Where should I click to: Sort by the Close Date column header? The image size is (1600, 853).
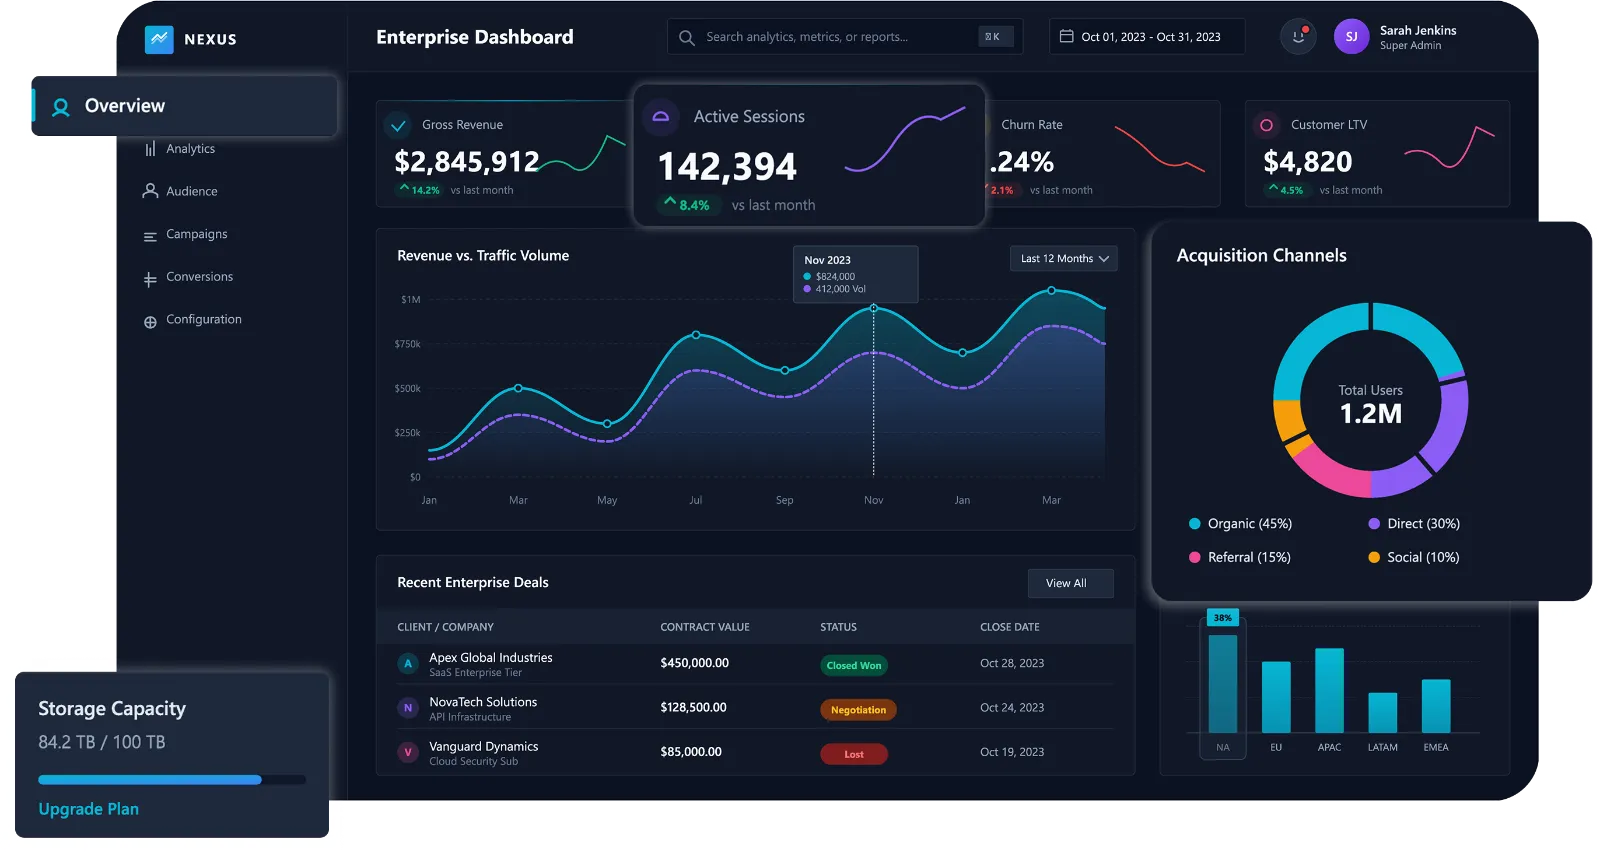1010,628
